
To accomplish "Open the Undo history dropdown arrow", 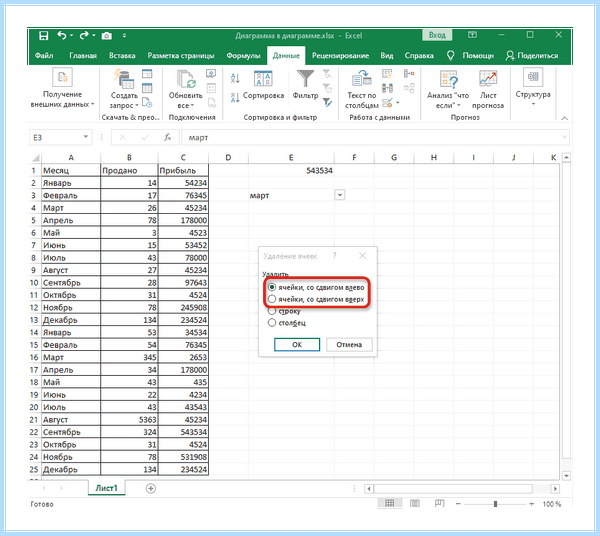I will point(72,36).
